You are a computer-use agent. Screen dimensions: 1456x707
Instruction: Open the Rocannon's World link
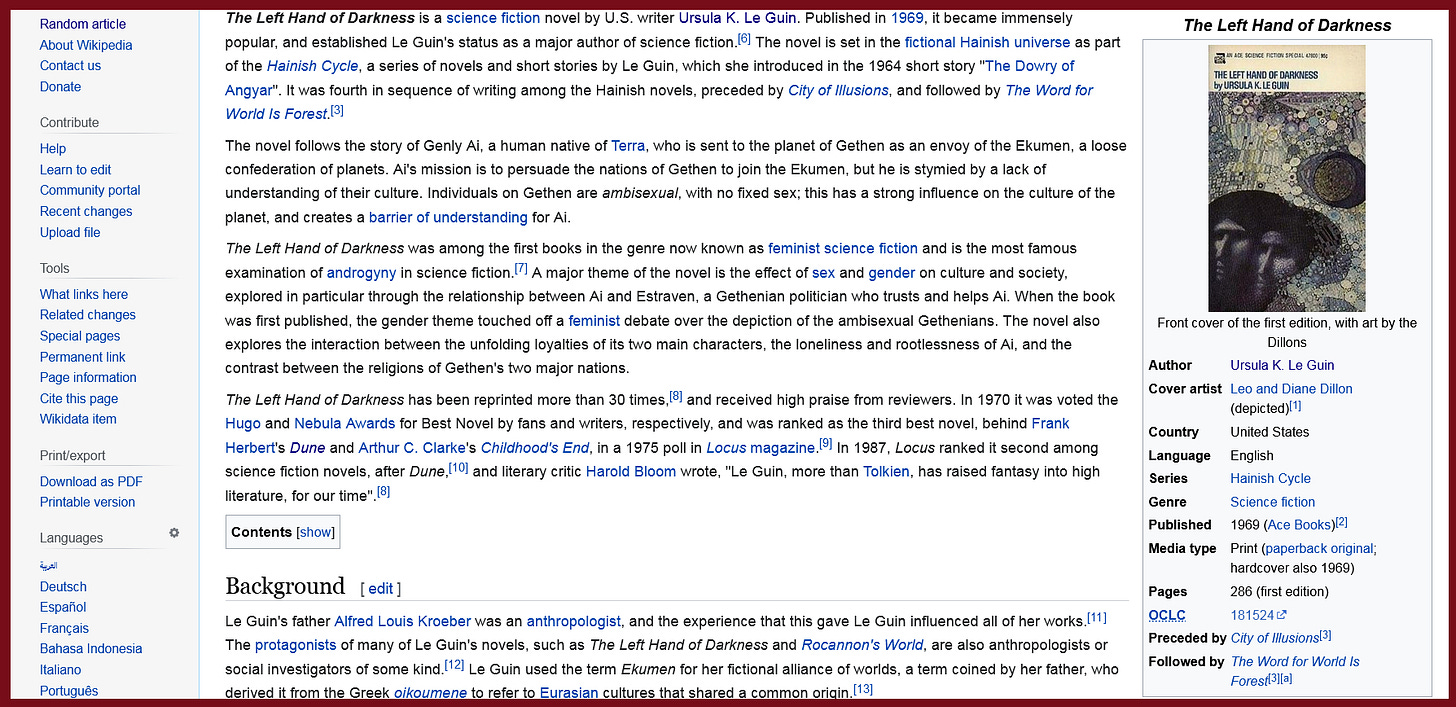click(862, 645)
